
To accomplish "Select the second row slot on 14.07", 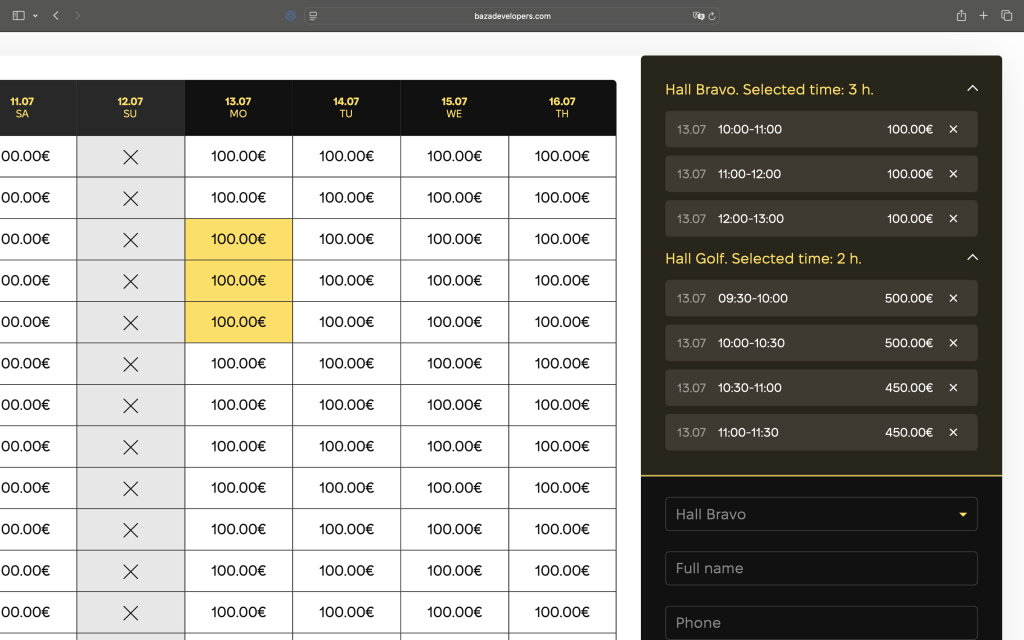I will pos(347,197).
